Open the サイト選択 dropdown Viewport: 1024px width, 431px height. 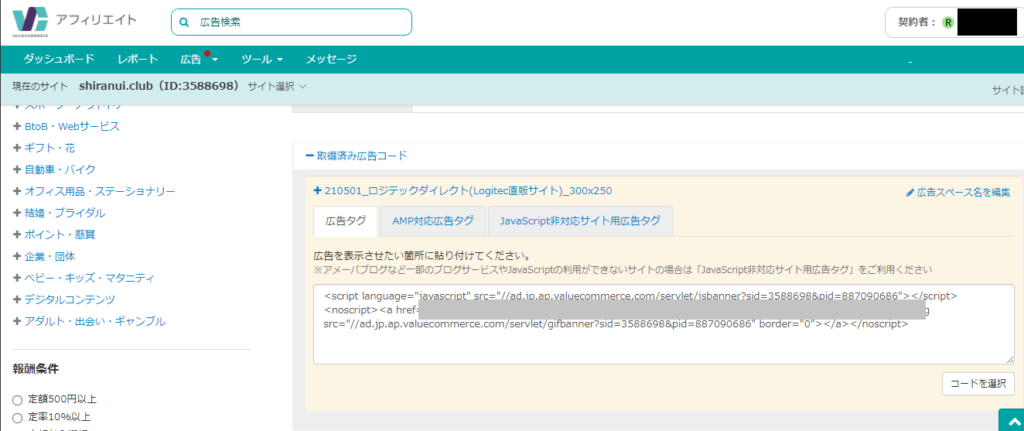[x=277, y=86]
